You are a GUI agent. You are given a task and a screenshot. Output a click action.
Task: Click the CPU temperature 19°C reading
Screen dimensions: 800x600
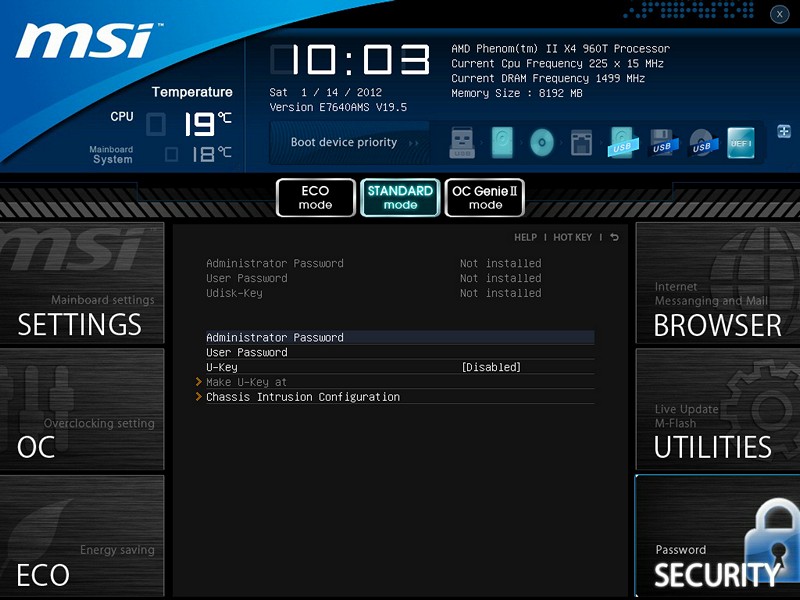point(208,124)
